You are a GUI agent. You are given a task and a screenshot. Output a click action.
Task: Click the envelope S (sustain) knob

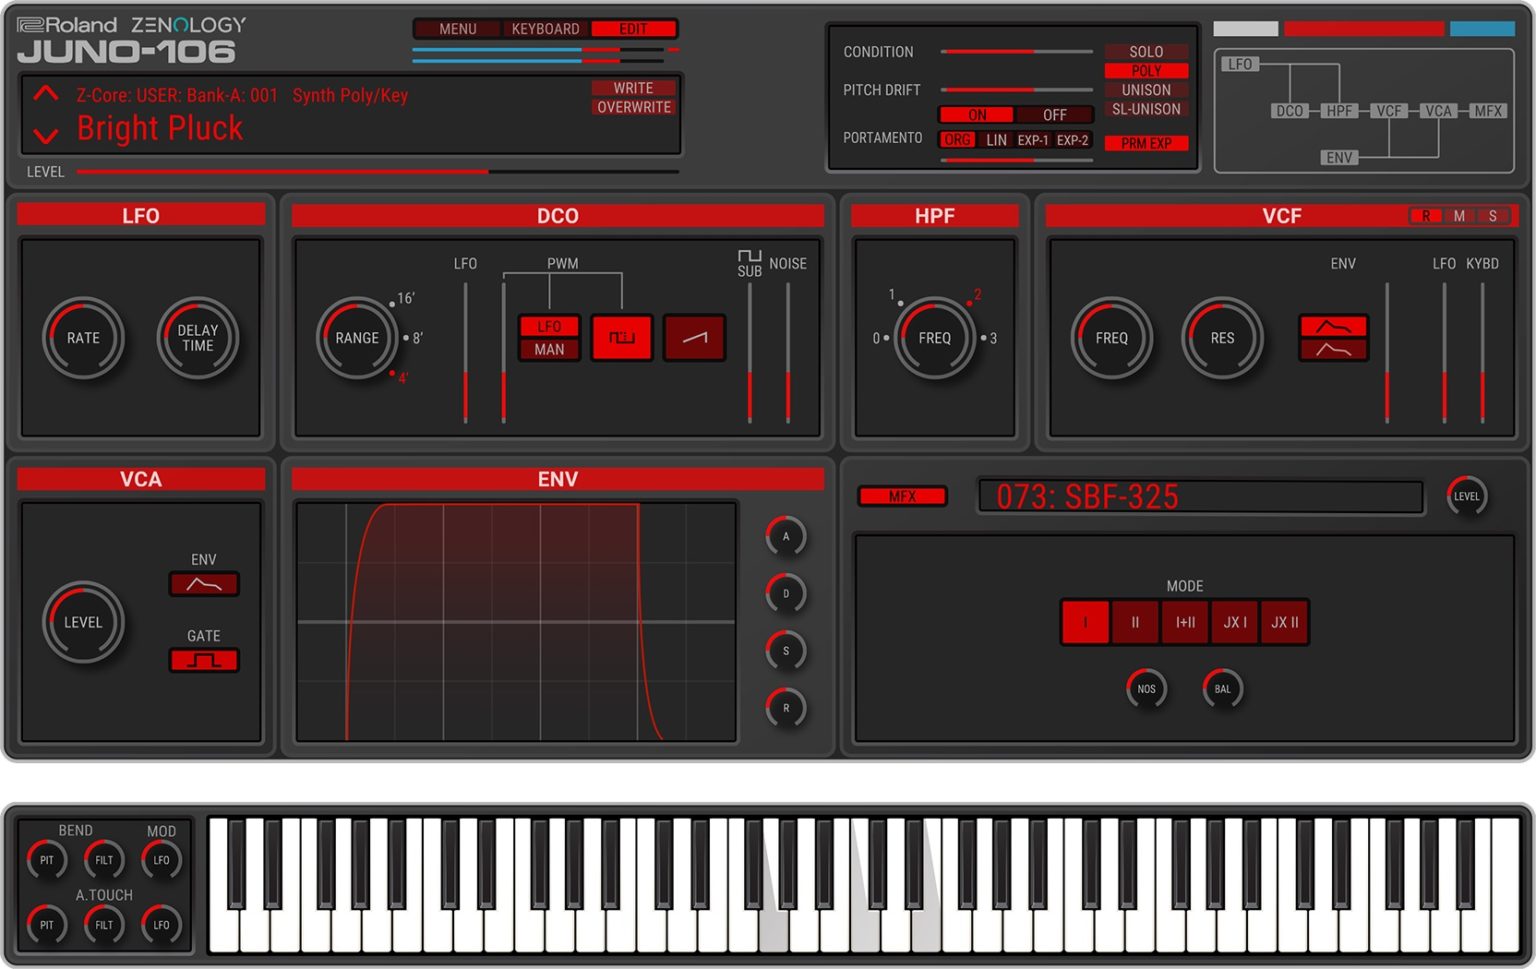[786, 651]
